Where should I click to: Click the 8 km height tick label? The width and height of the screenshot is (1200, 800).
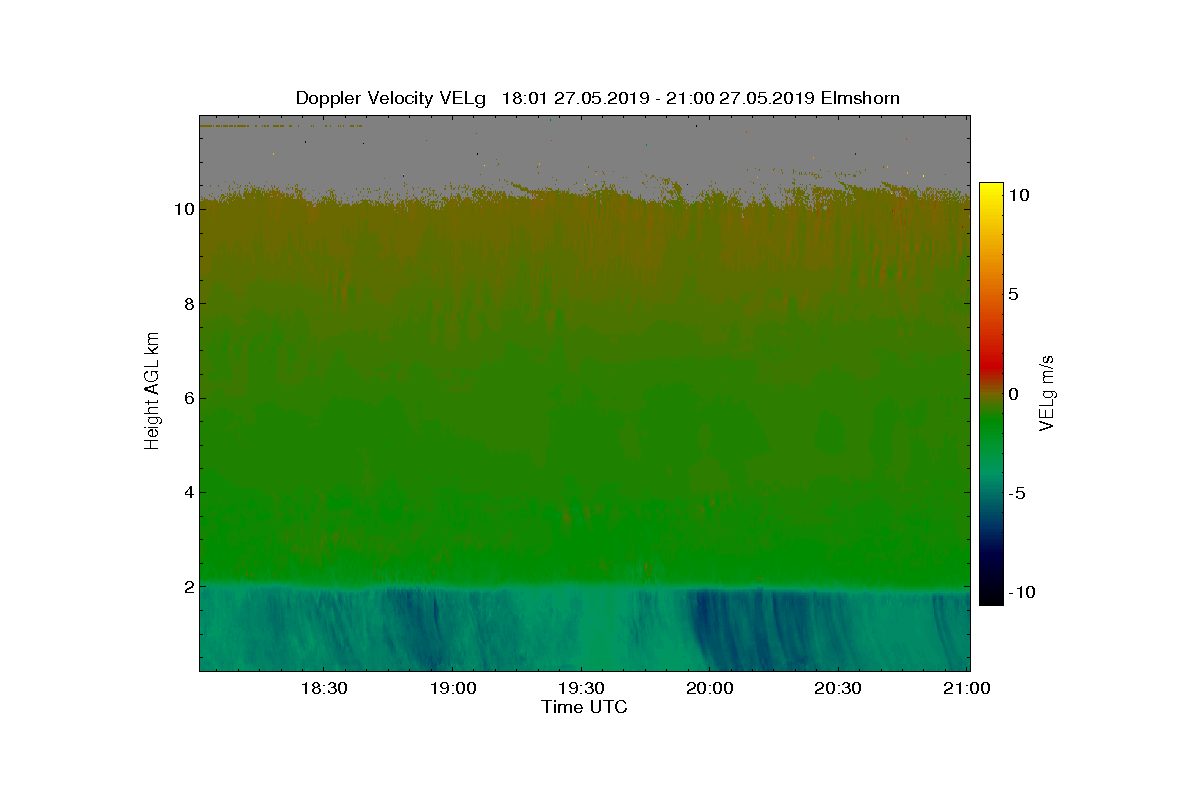coord(186,304)
